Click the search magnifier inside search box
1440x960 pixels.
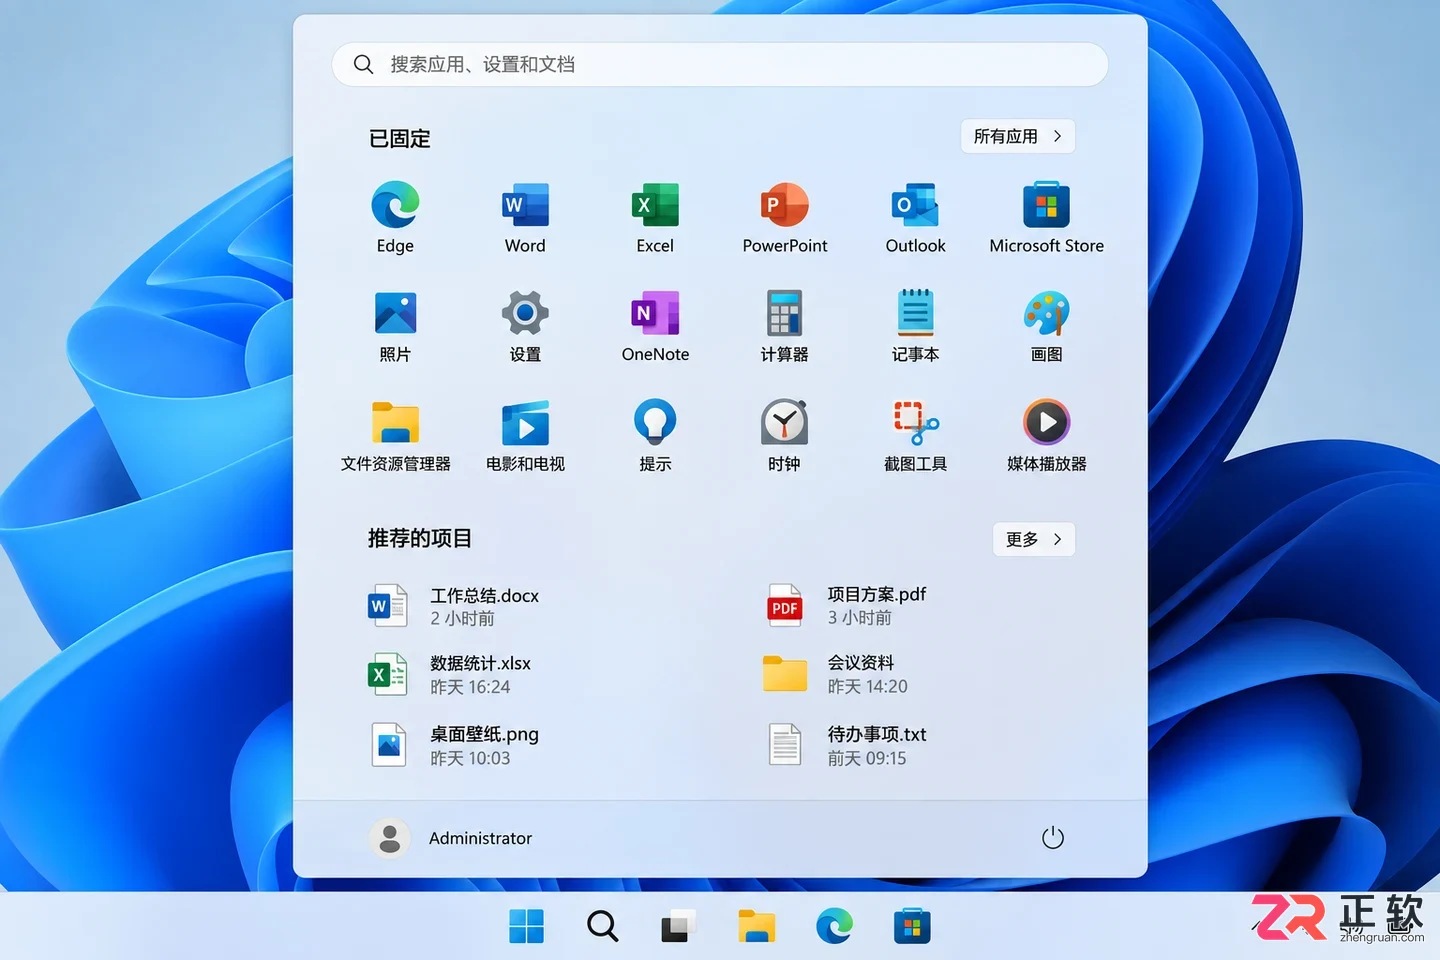coord(363,64)
